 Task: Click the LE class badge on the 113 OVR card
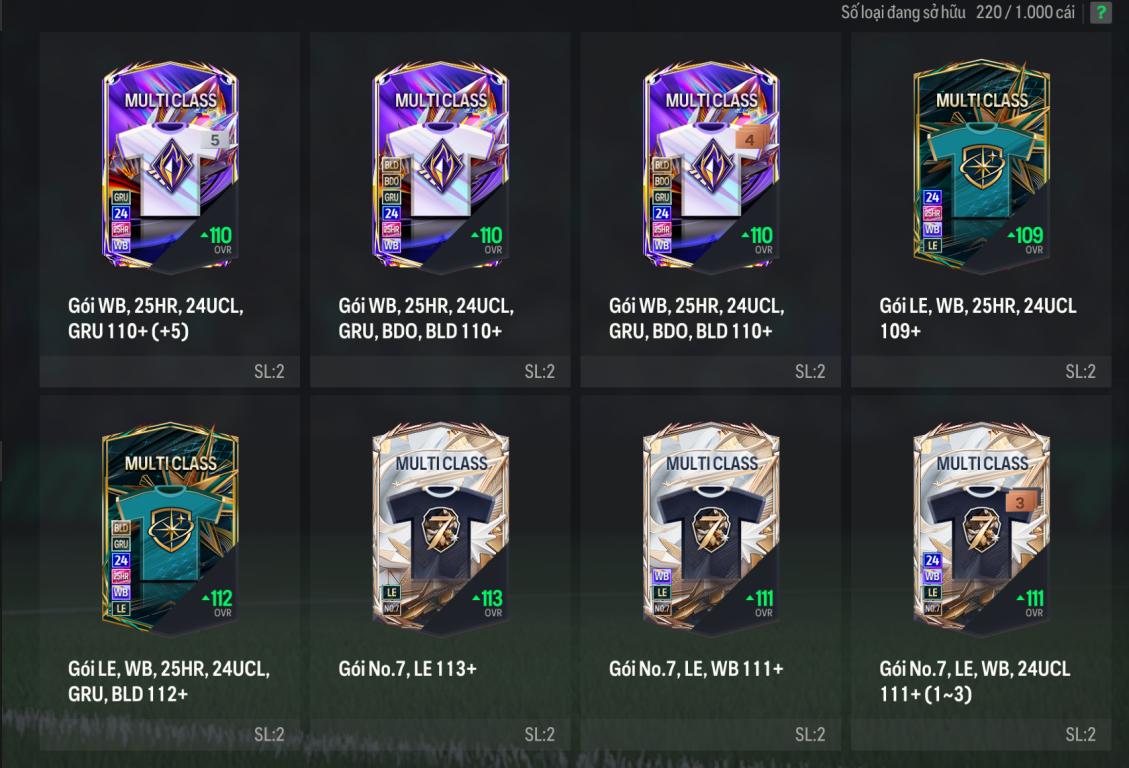(x=391, y=592)
